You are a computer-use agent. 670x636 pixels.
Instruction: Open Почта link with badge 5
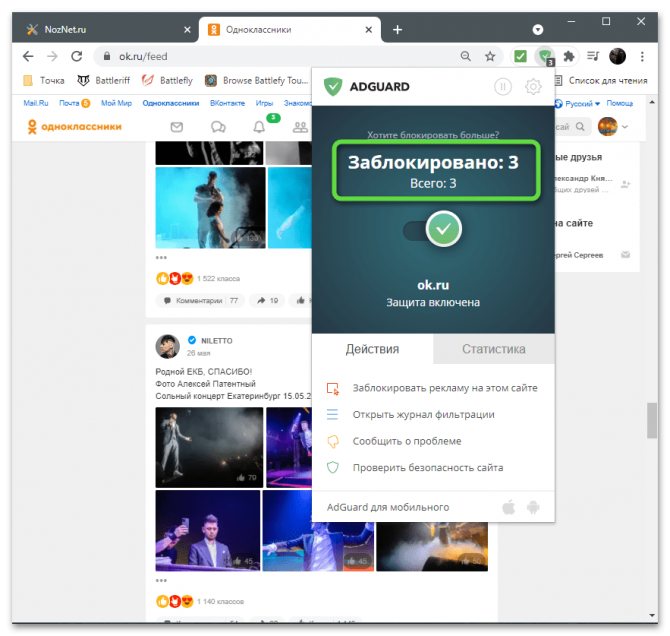pos(74,103)
